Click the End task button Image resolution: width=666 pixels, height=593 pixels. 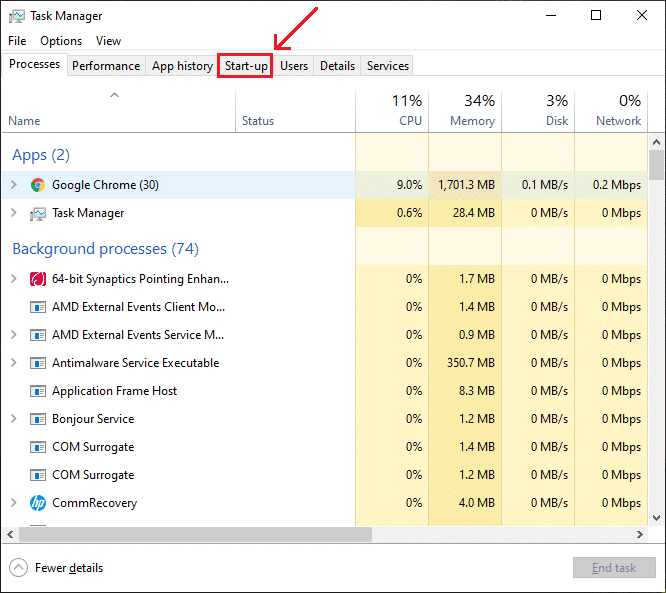[x=614, y=568]
